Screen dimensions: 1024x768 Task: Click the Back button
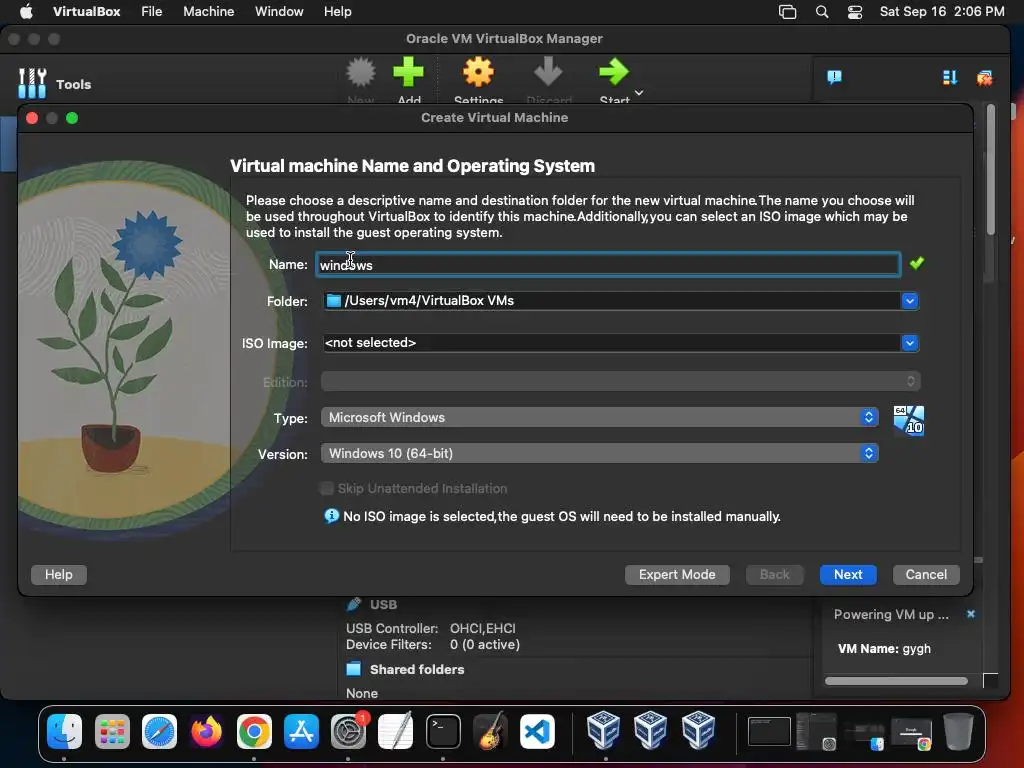[775, 575]
